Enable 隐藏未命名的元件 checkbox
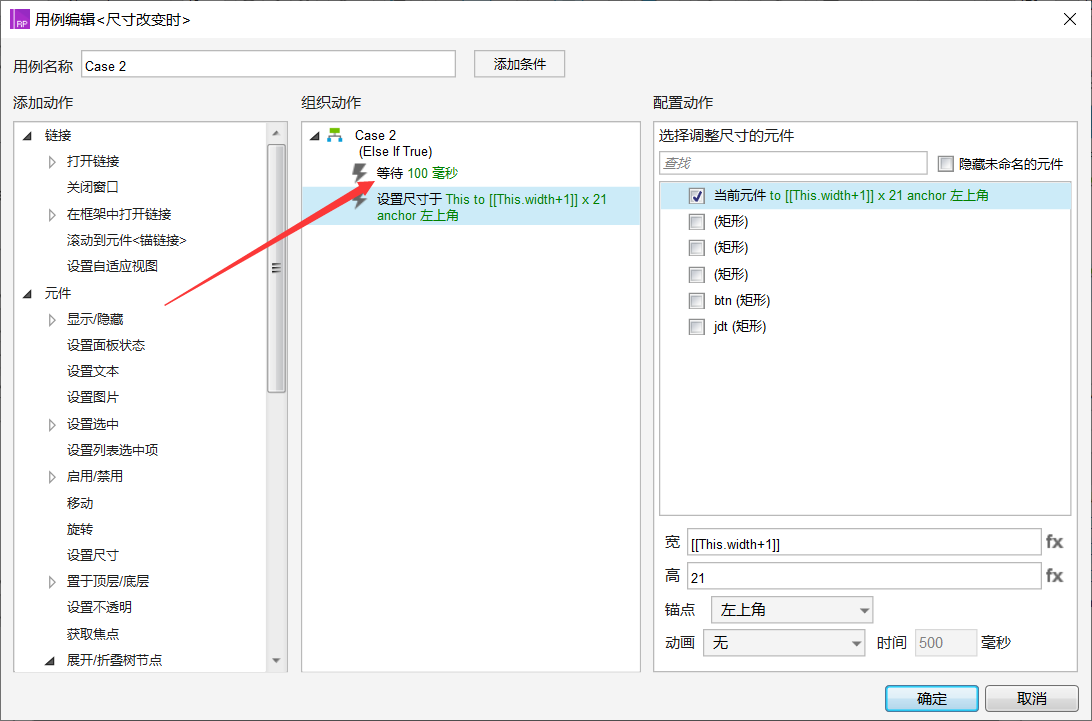This screenshot has height=721, width=1092. click(945, 164)
